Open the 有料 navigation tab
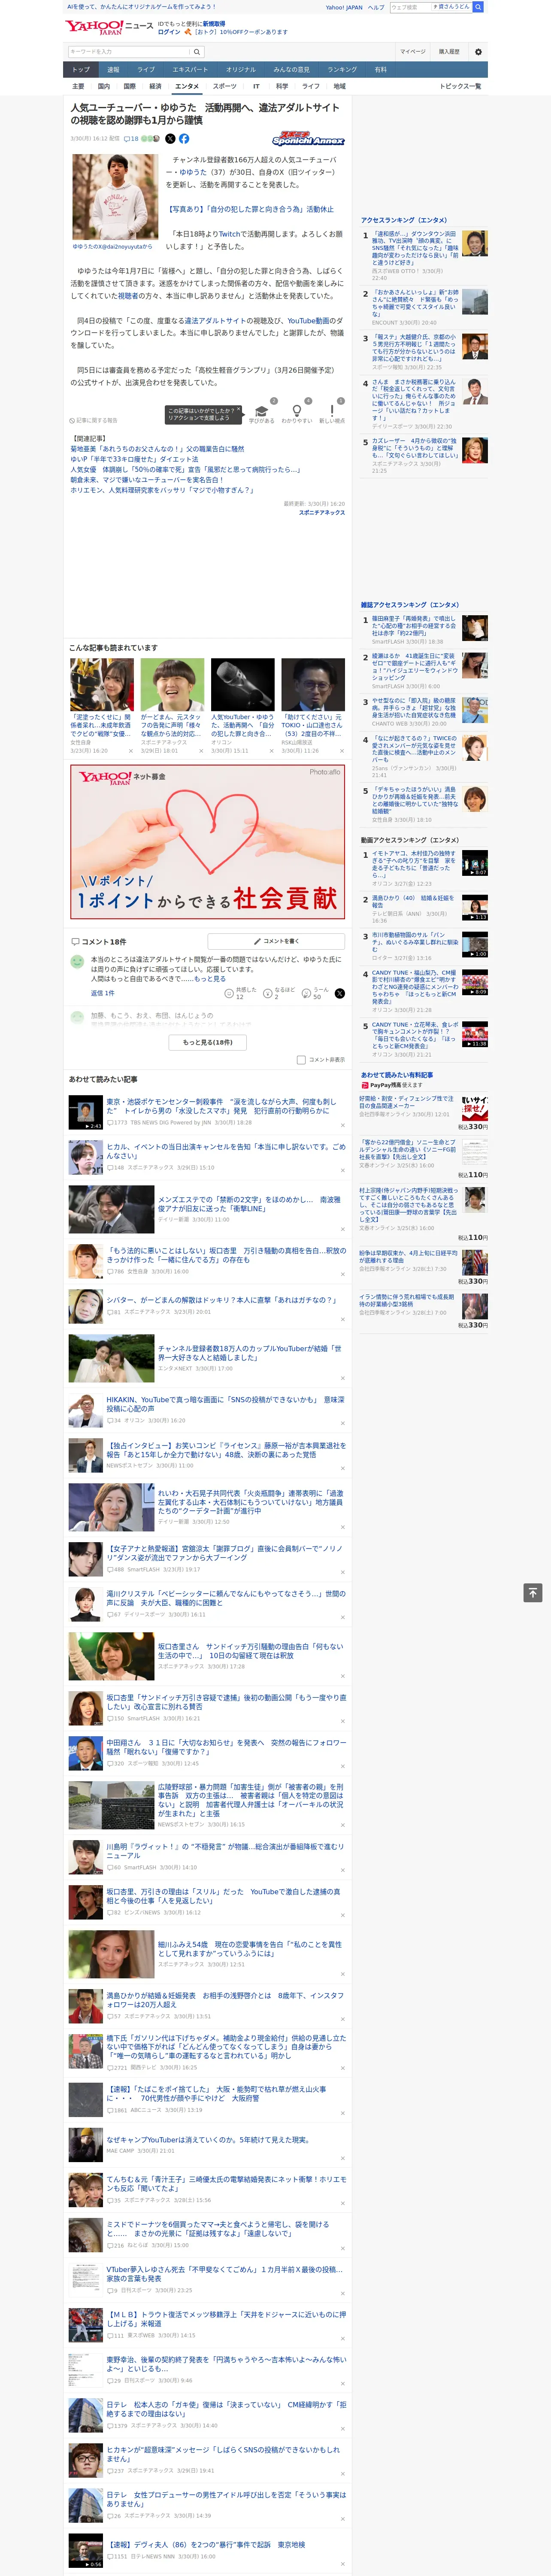Screen dimensions: 551x2576 [x=381, y=70]
